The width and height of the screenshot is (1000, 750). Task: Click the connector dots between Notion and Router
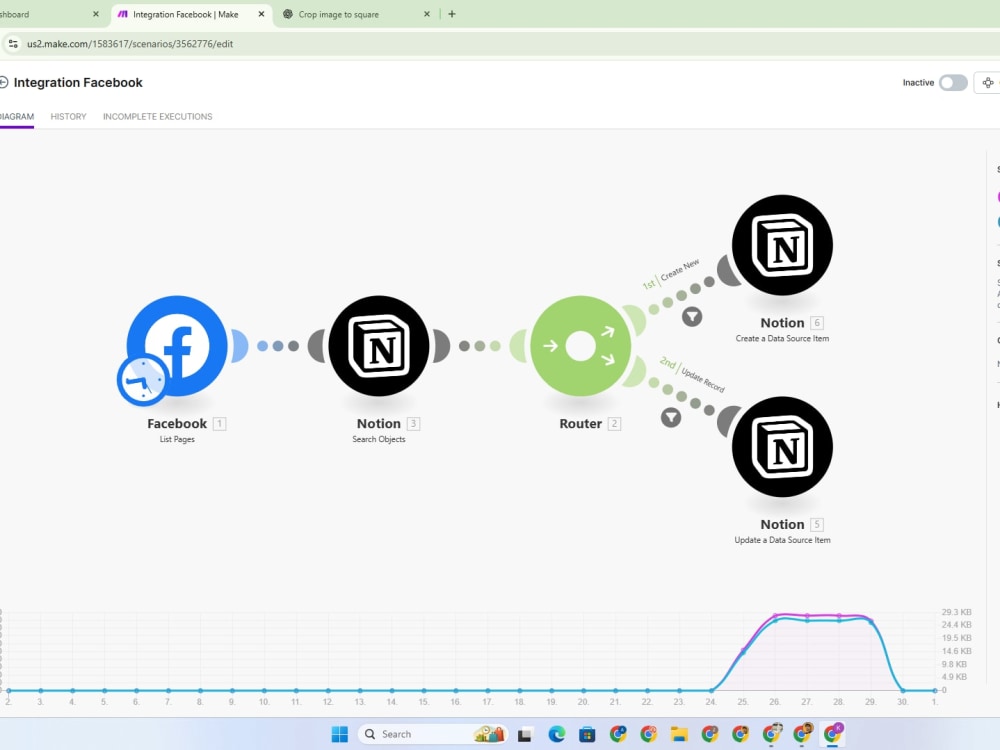[x=480, y=346]
